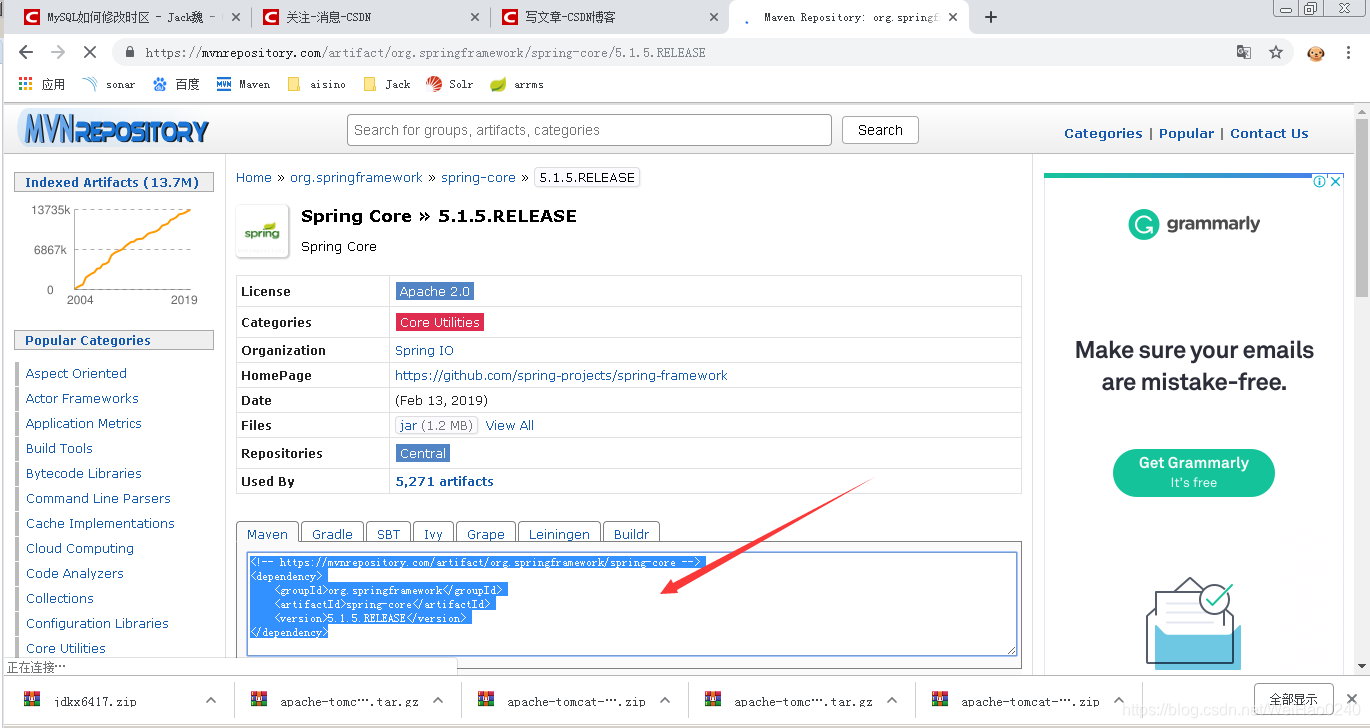1370x728 pixels.
Task: Click the search artifacts input field
Action: pos(589,130)
